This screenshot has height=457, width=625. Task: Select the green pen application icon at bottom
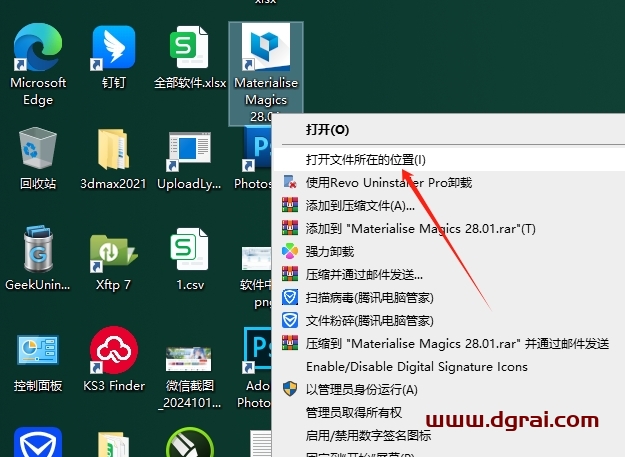[189, 442]
